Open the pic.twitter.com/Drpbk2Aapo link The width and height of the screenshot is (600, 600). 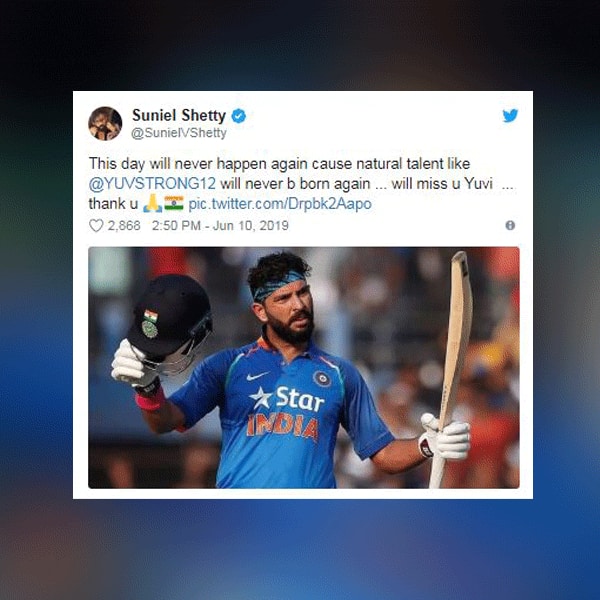coord(280,204)
